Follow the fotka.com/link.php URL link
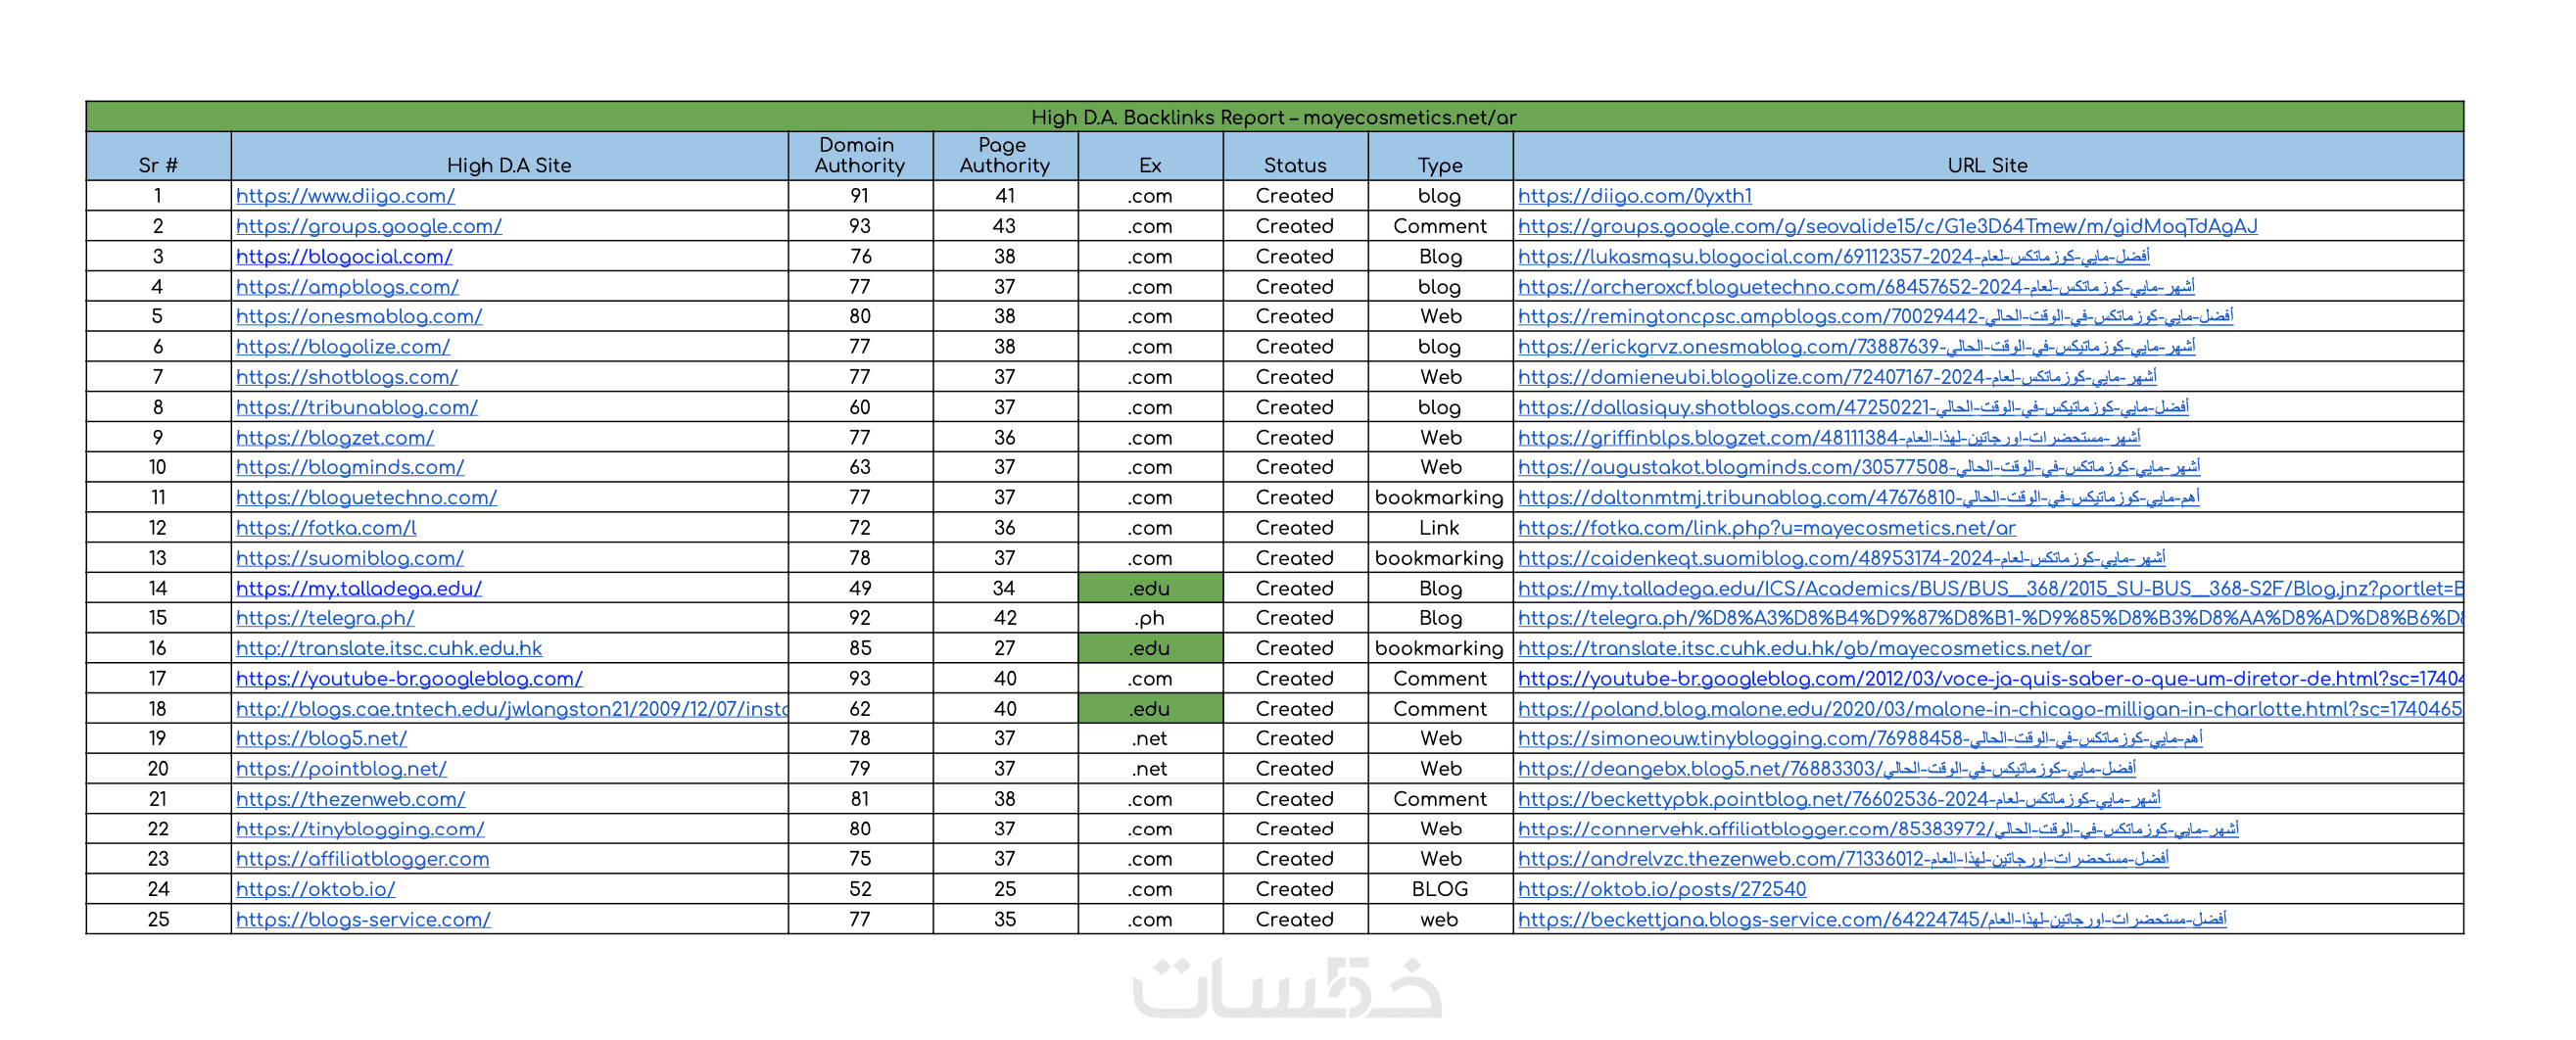Image resolution: width=2576 pixels, height=1040 pixels. pos(1767,527)
